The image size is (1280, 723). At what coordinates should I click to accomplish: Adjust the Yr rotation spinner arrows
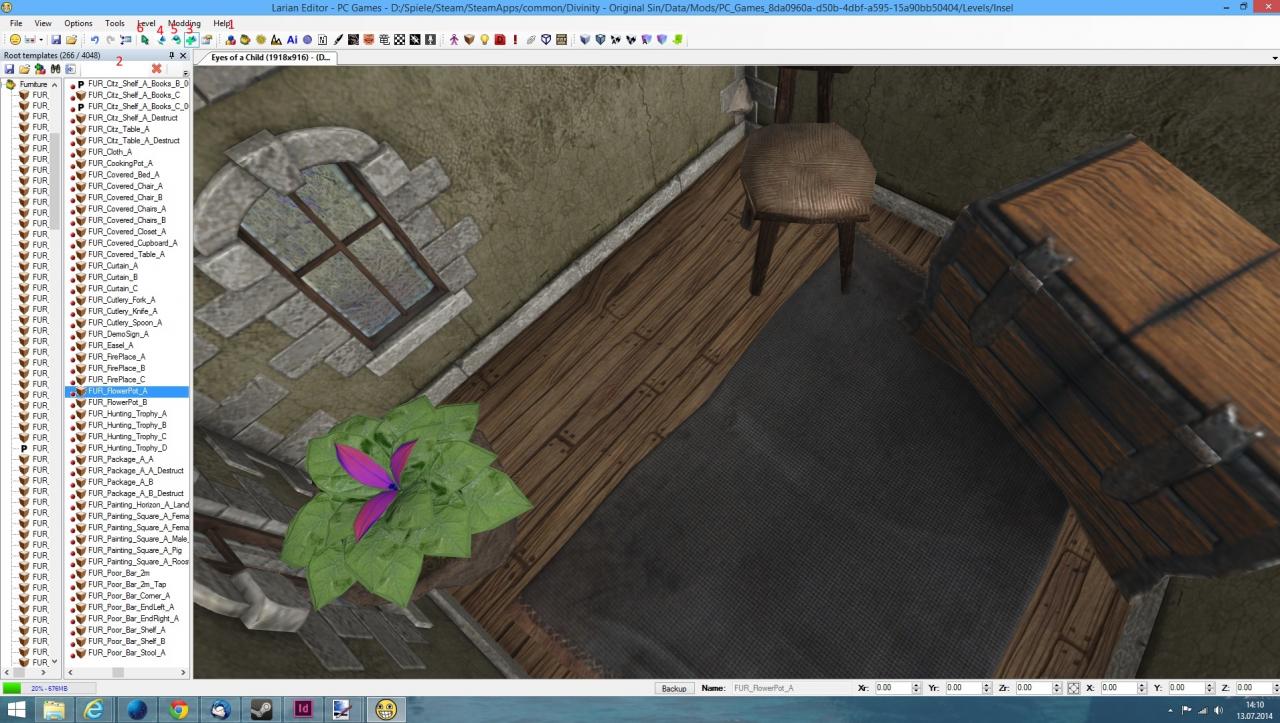coord(987,688)
